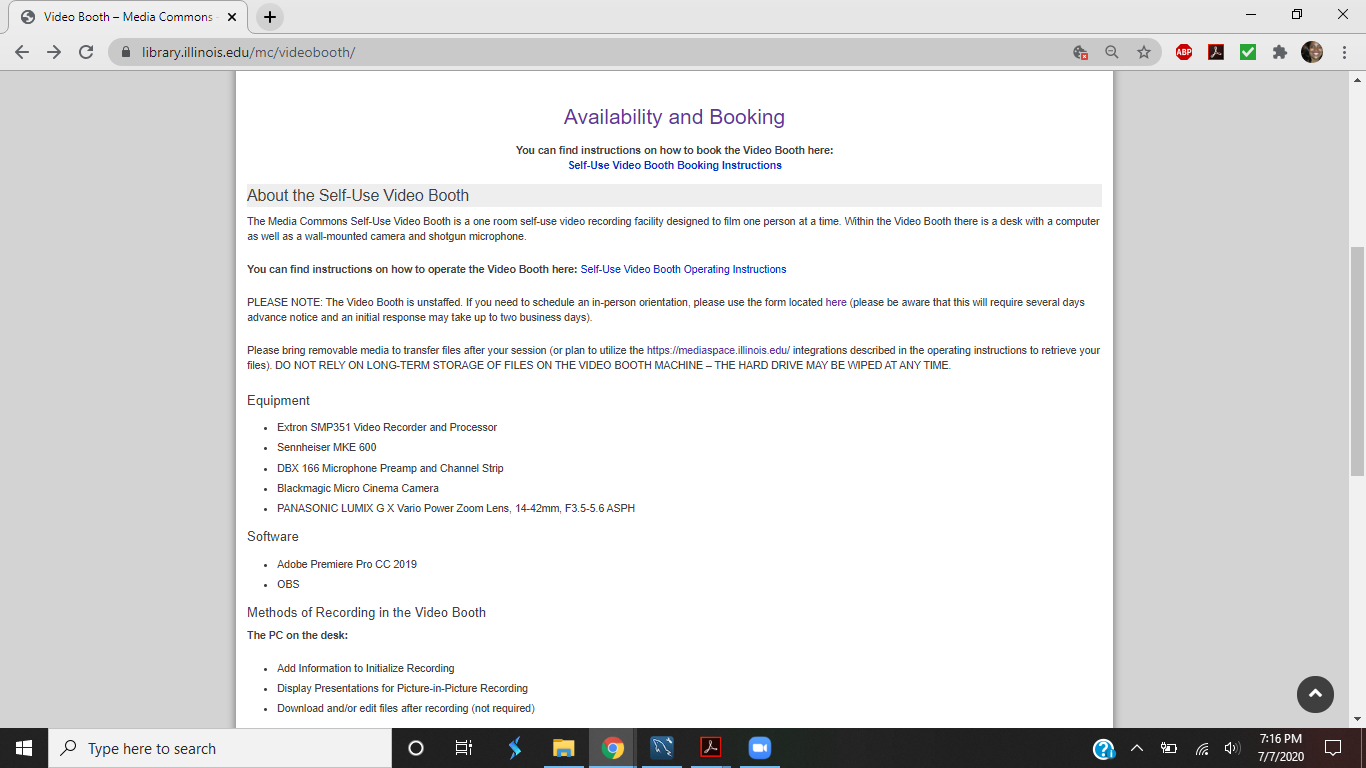Viewport: 1366px width, 768px height.
Task: Switch to Google Chrome on the taskbar
Action: point(613,748)
